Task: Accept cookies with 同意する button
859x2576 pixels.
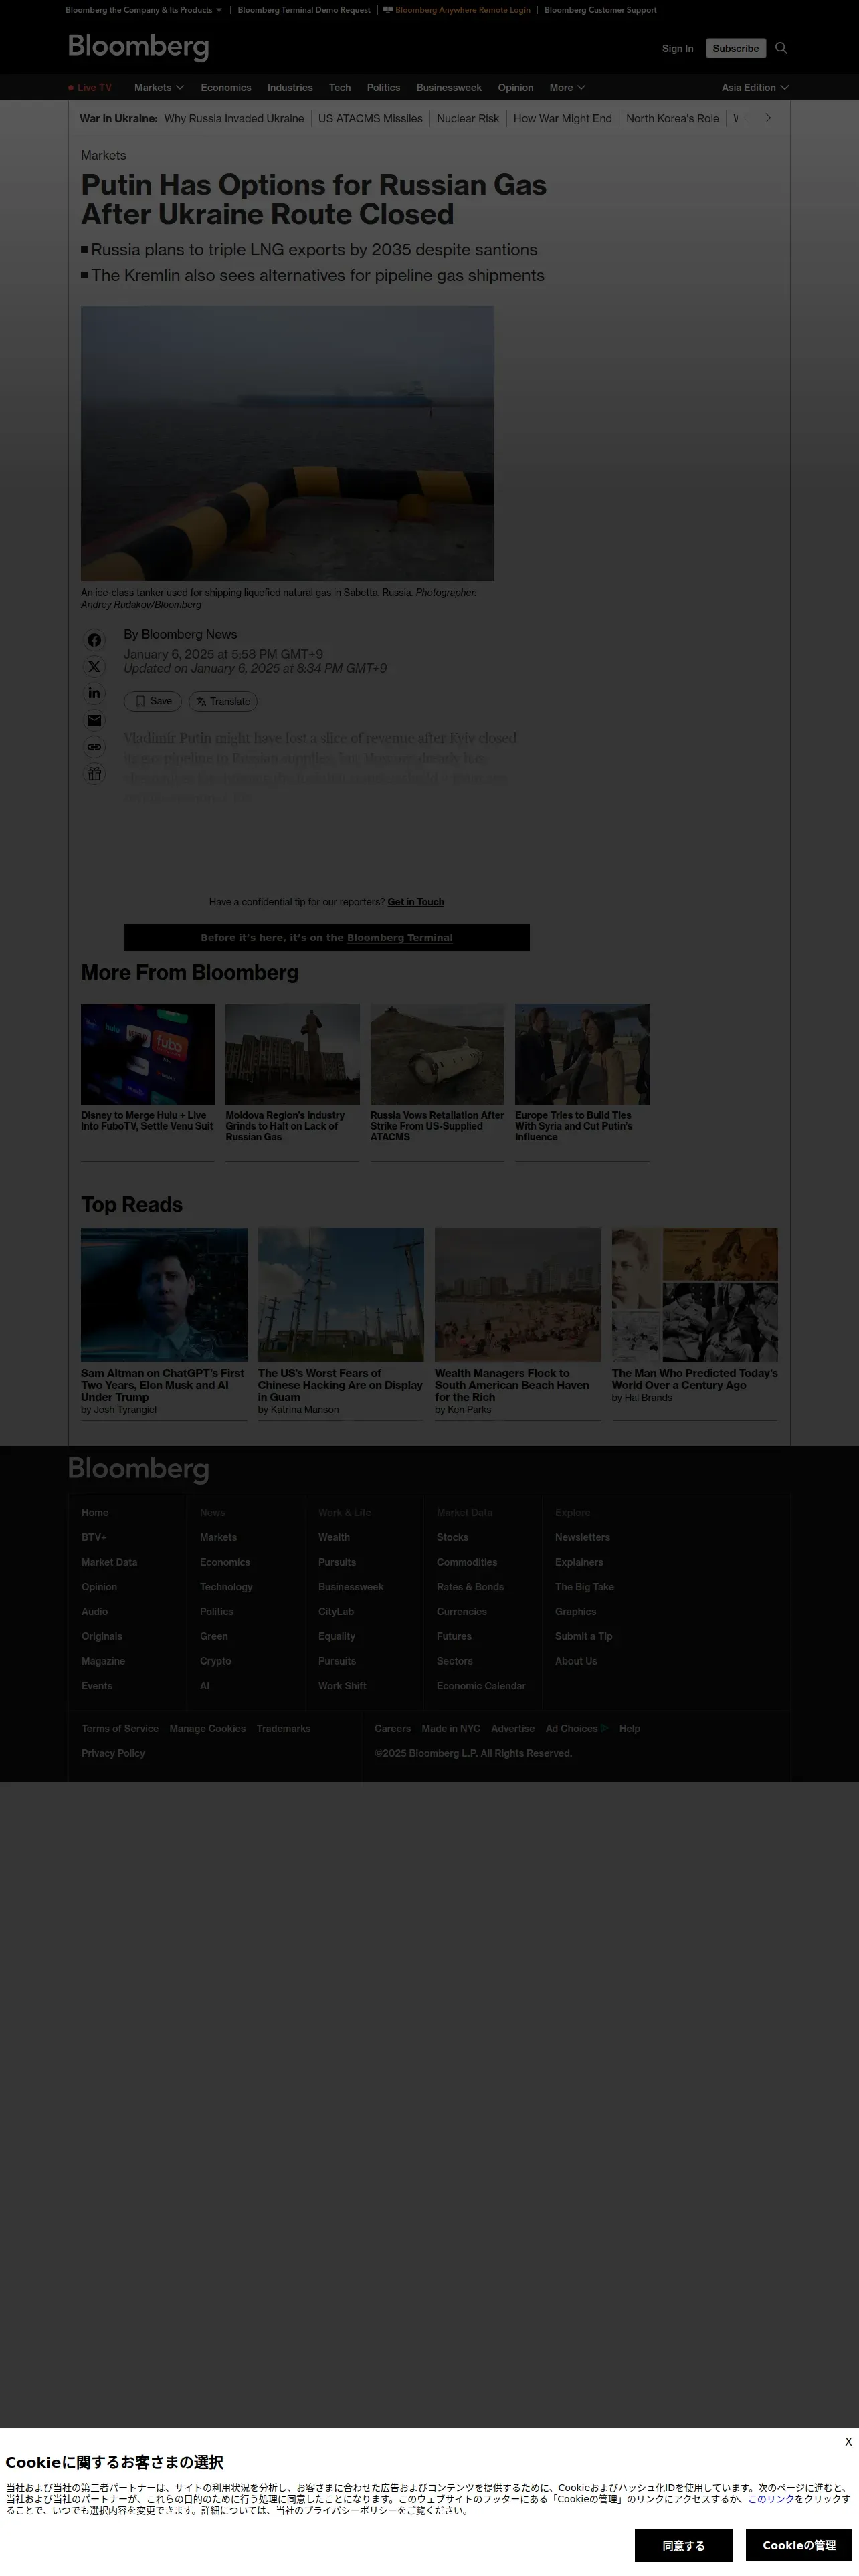Action: (683, 2545)
